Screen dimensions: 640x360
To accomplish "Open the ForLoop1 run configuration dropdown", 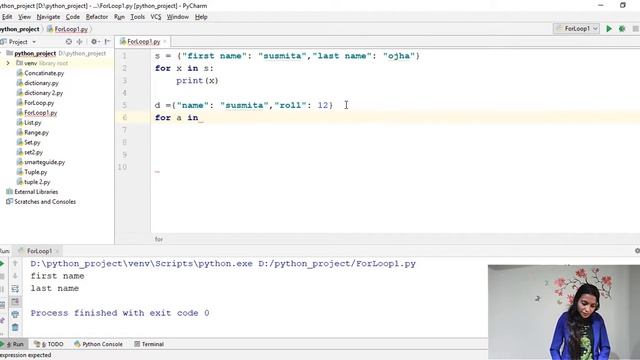I will 576,29.
